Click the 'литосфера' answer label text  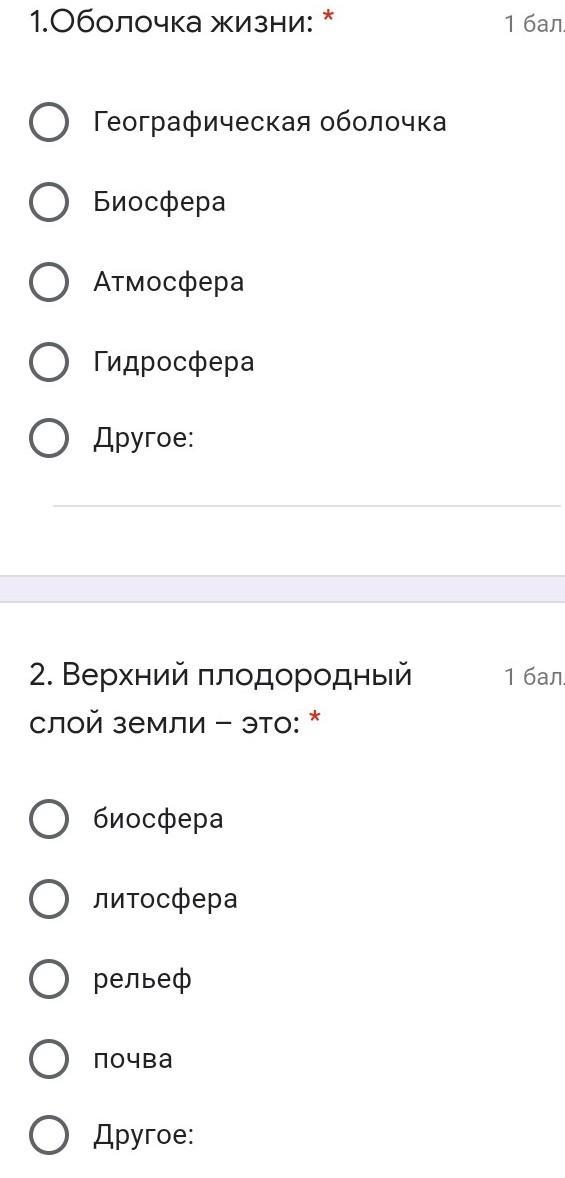[165, 899]
